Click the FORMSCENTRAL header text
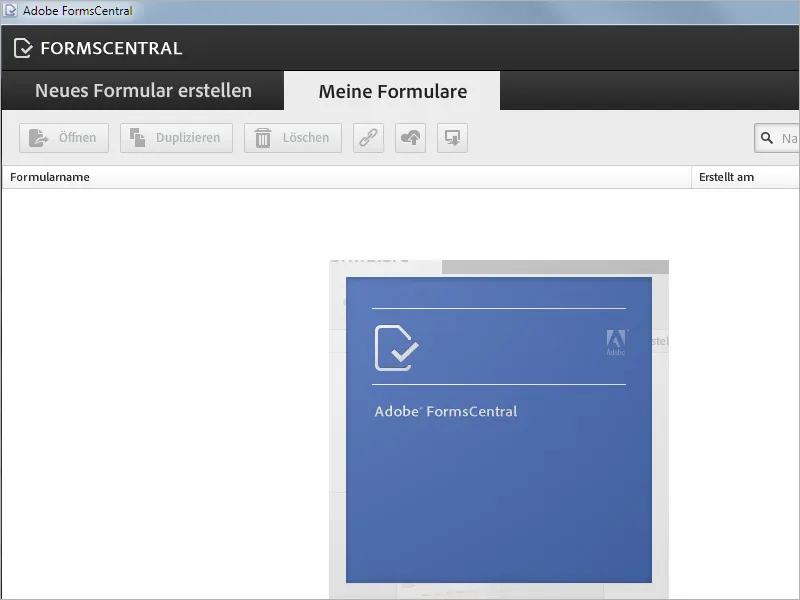Screen dimensions: 800x600 coord(111,47)
